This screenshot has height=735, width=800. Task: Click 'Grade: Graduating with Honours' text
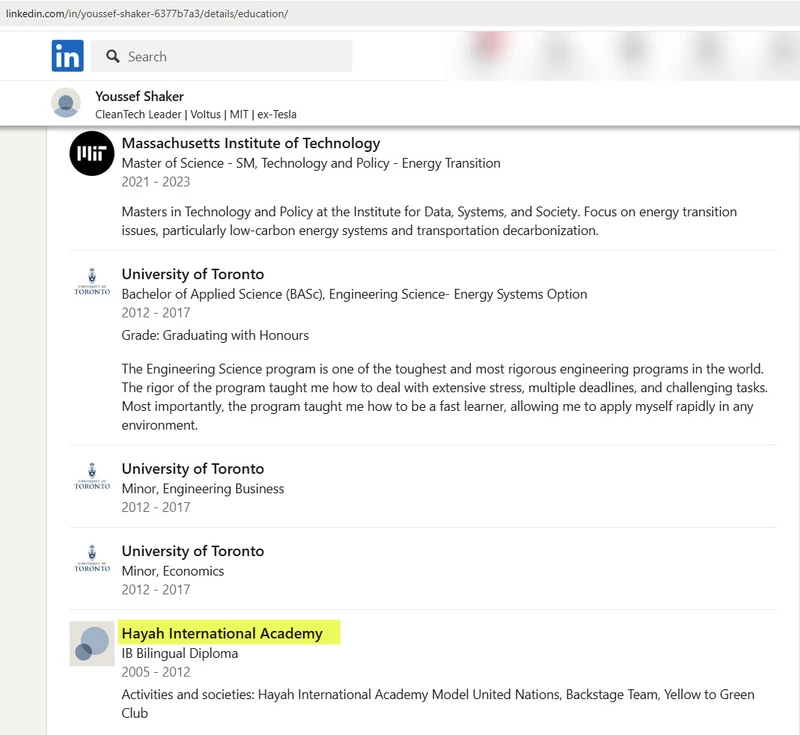(215, 335)
